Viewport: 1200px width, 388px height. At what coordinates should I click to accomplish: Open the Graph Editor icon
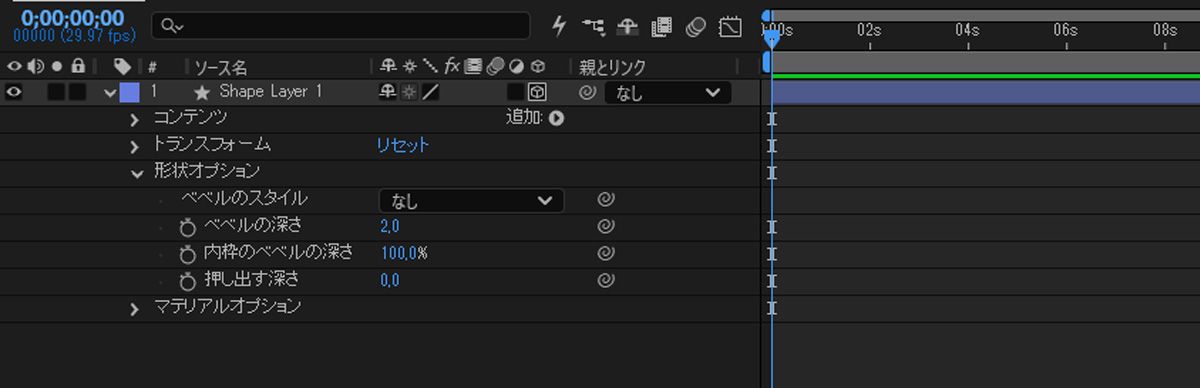(x=730, y=27)
